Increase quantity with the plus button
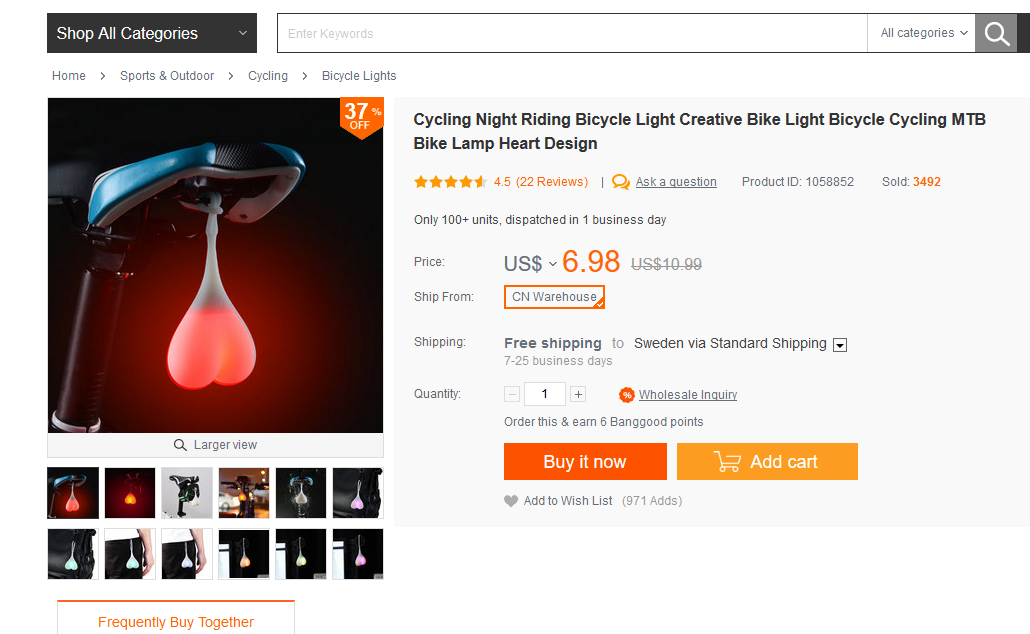The width and height of the screenshot is (1030, 634). 578,395
